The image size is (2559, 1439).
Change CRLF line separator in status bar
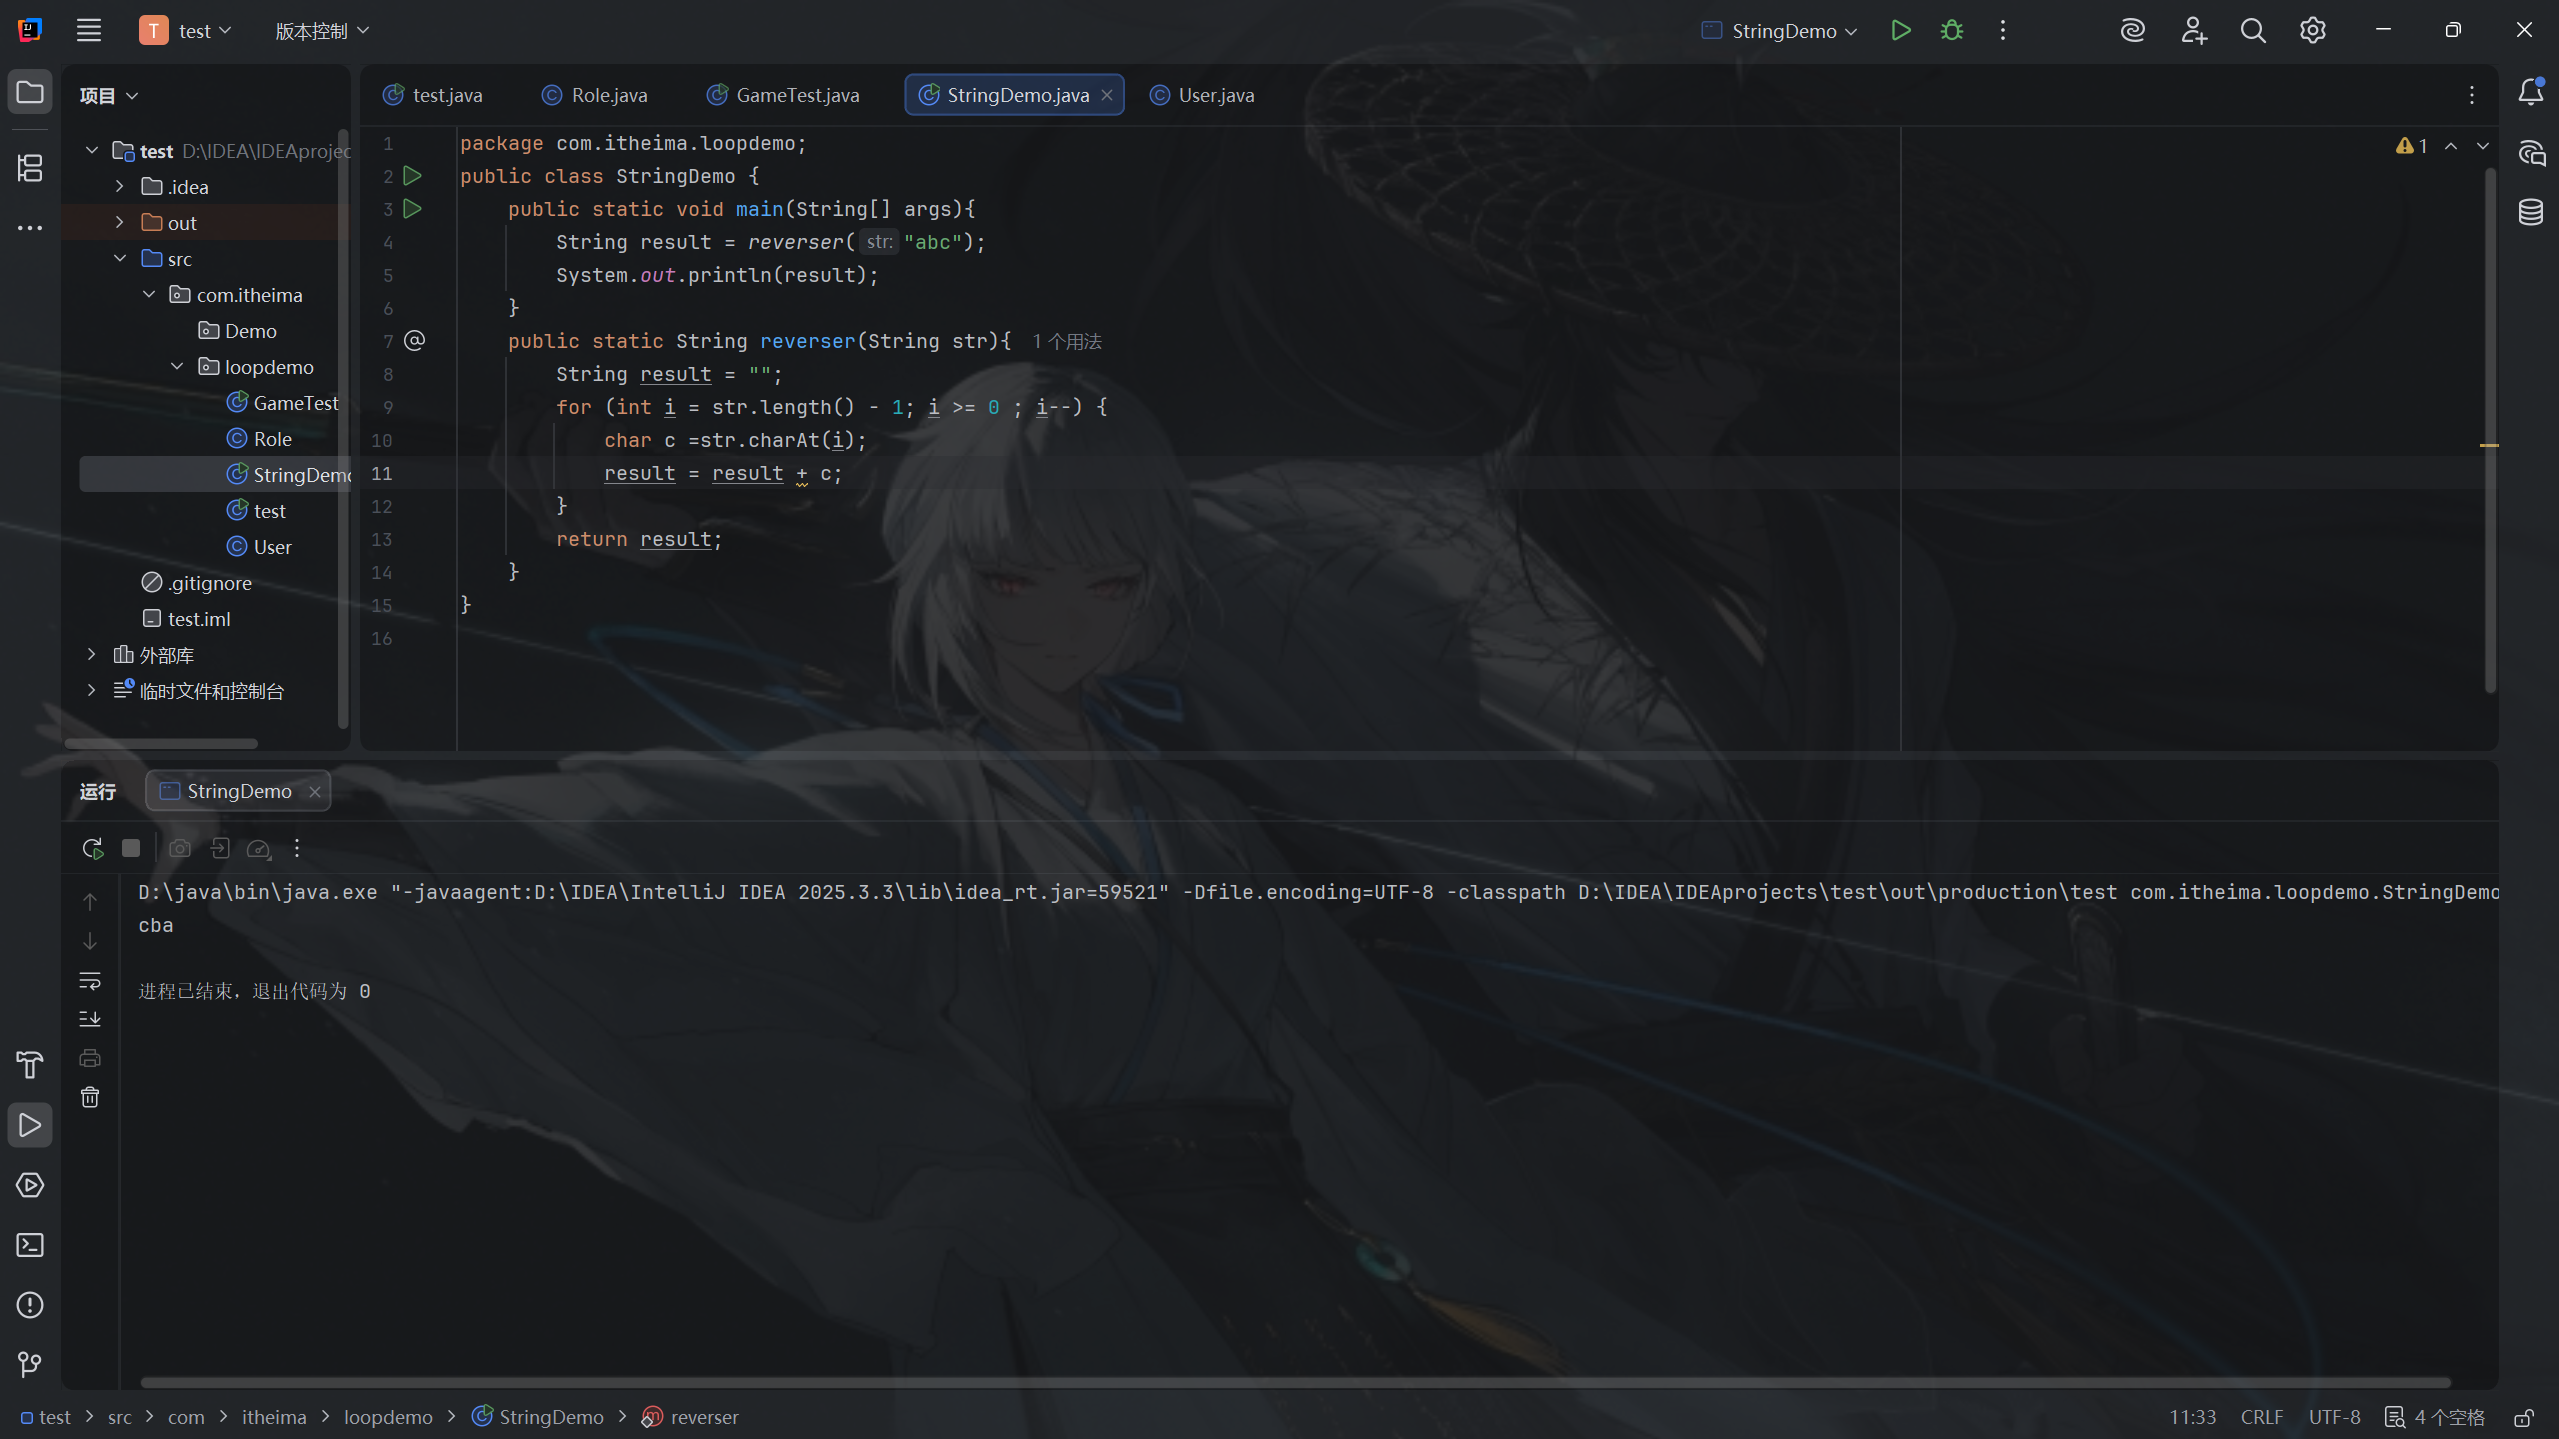coord(2262,1418)
